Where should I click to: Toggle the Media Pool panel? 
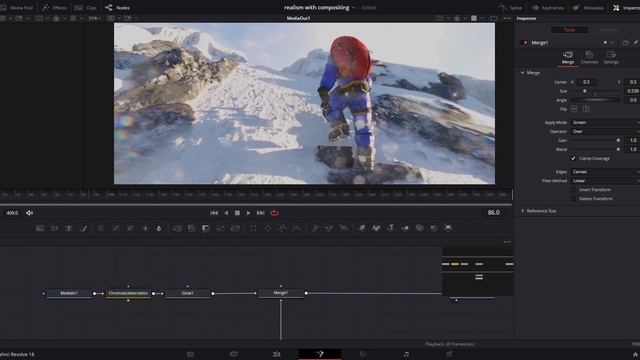(x=17, y=8)
